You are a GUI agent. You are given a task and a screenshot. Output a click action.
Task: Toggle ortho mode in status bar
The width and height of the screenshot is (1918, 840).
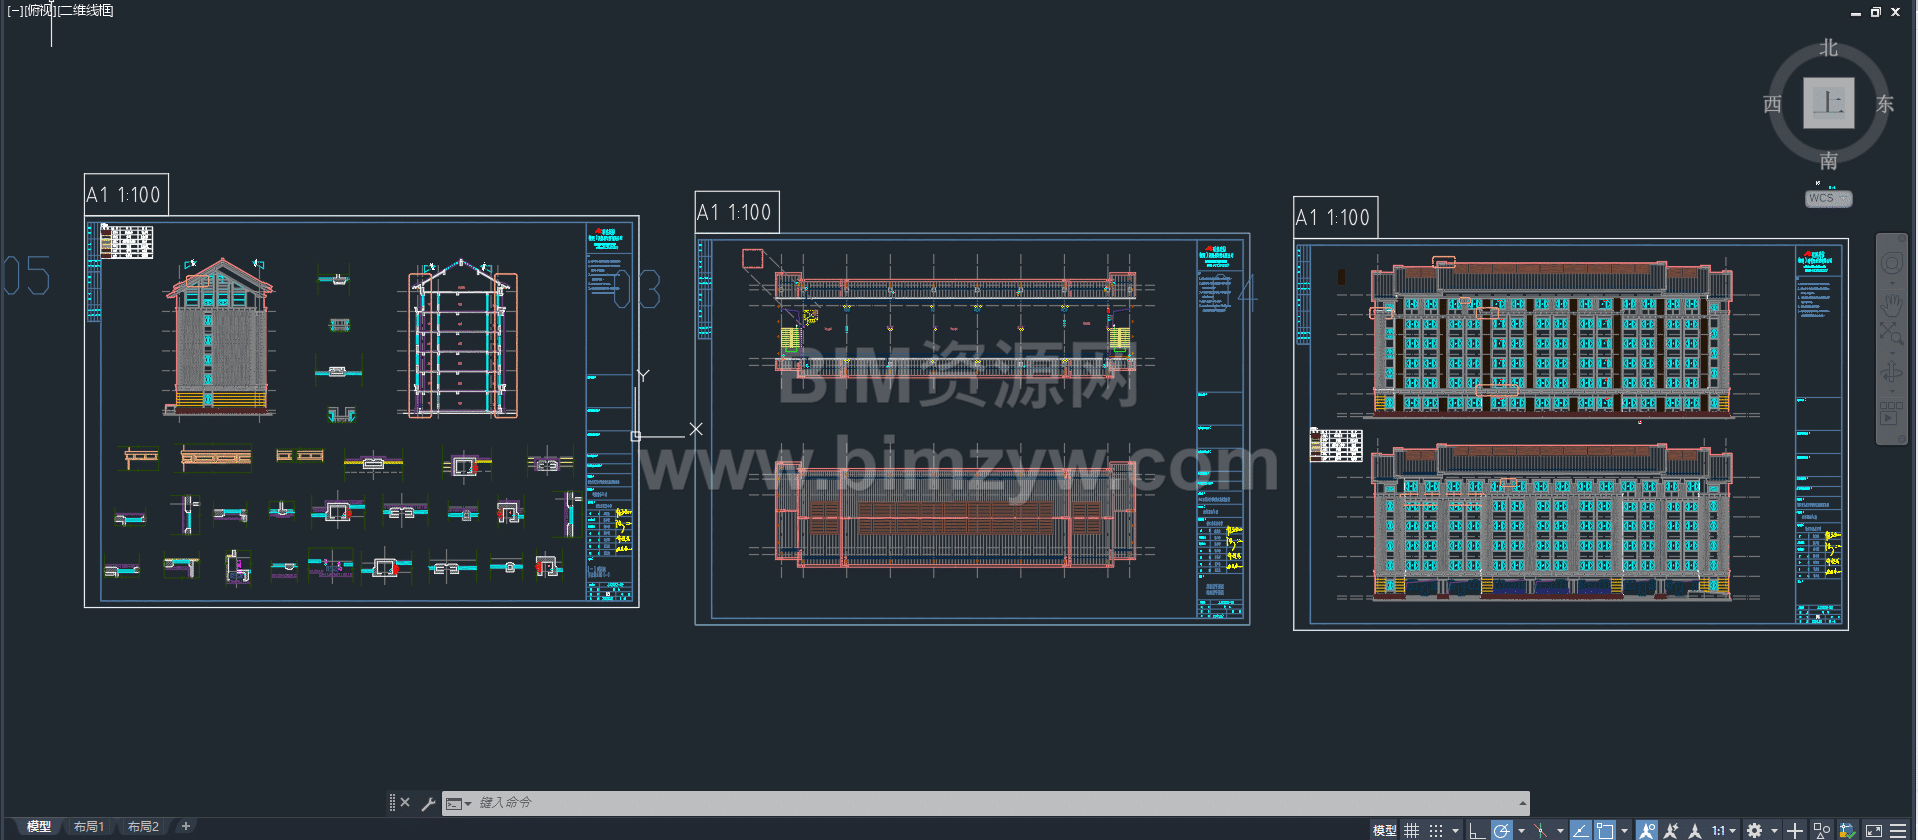pyautogui.click(x=1476, y=831)
